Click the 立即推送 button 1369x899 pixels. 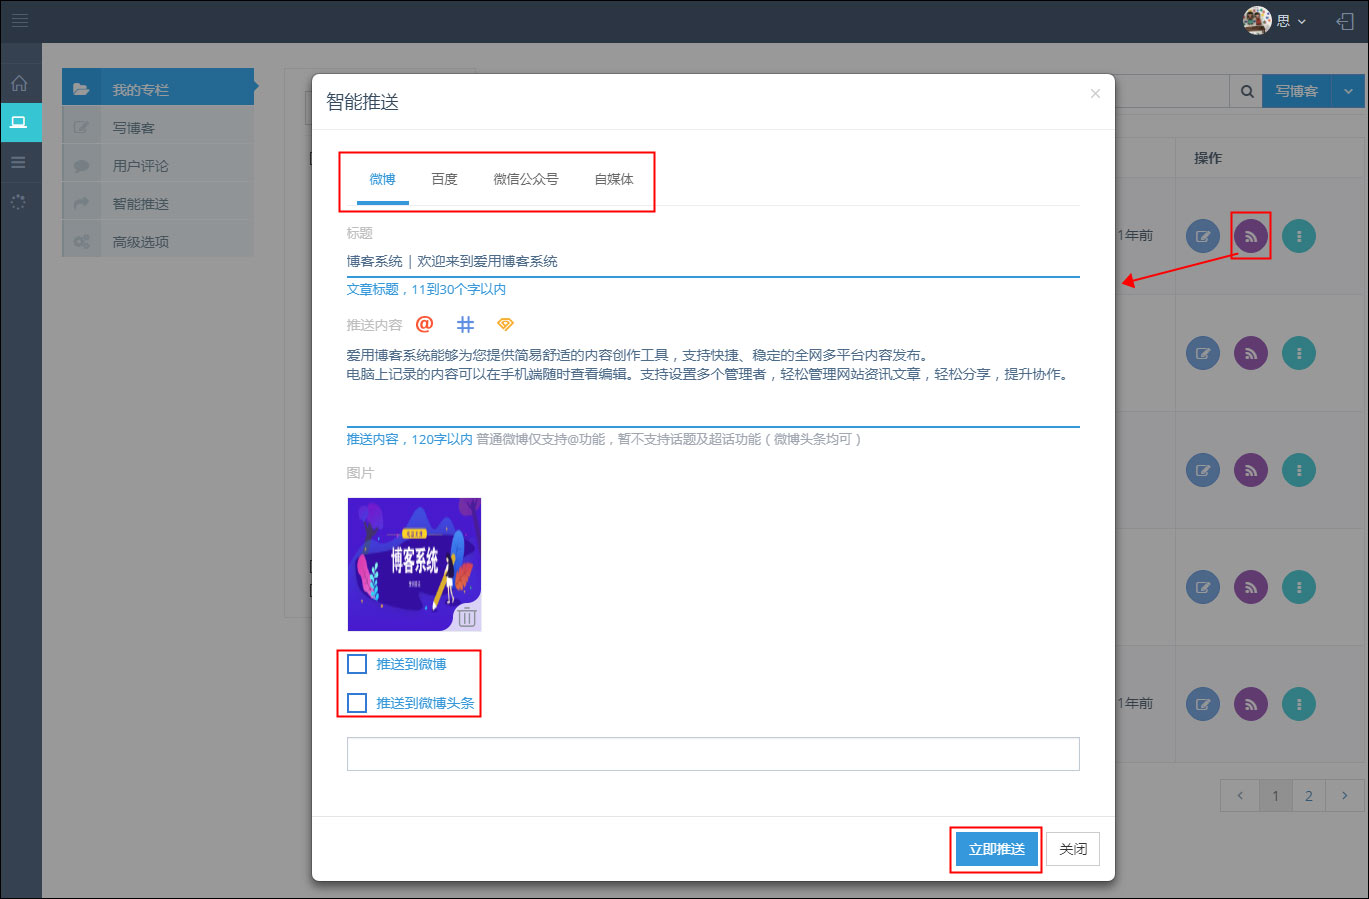pyautogui.click(x=996, y=849)
